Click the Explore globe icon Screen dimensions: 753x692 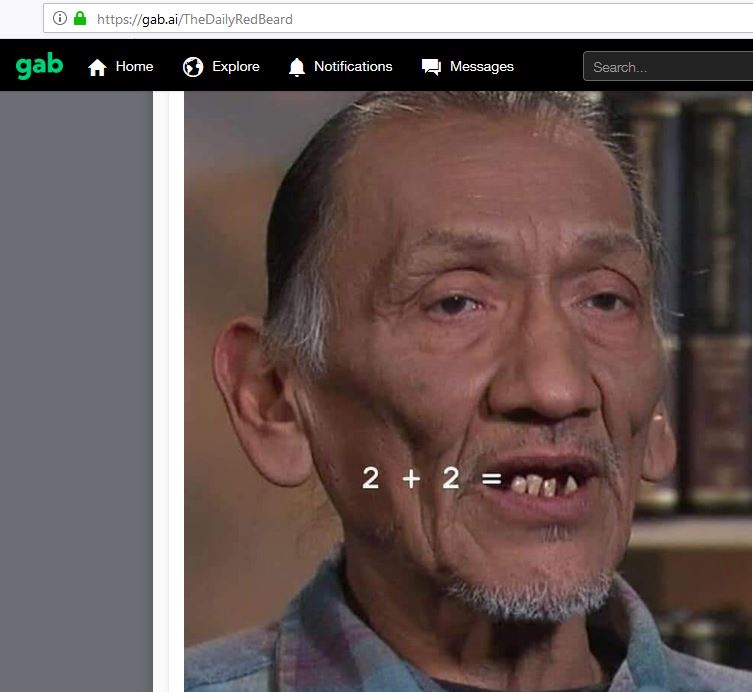tap(193, 67)
